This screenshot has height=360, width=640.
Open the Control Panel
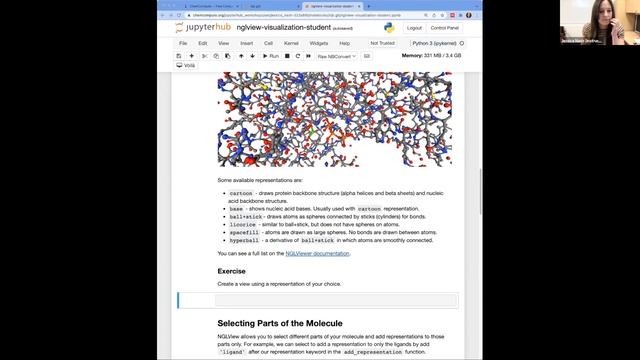(444, 28)
